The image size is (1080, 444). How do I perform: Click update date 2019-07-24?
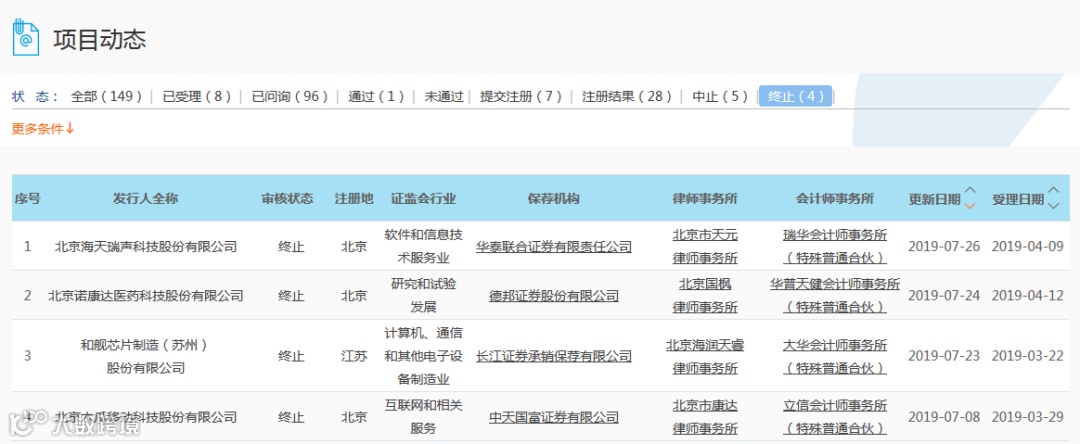[944, 296]
